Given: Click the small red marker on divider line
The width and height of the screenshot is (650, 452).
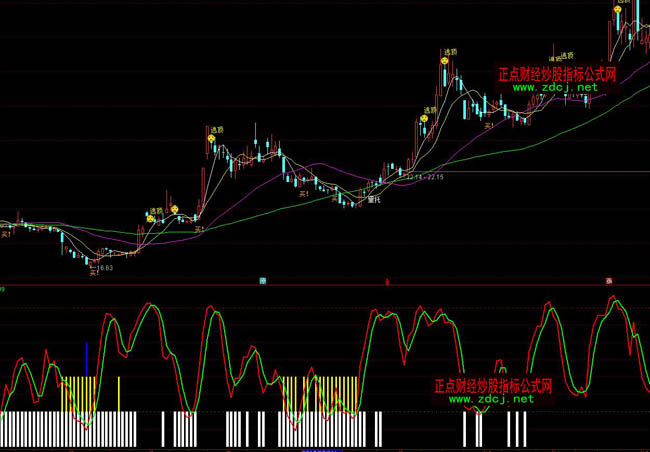Looking at the screenshot, I should pos(387,282).
